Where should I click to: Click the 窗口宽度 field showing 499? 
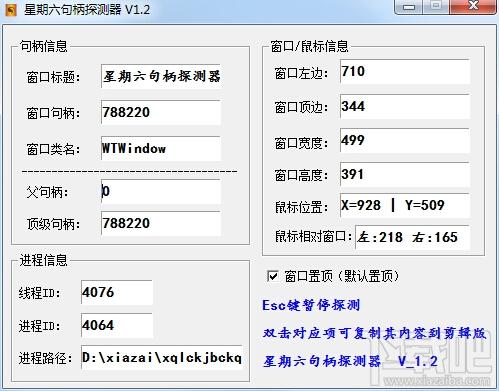tap(405, 140)
